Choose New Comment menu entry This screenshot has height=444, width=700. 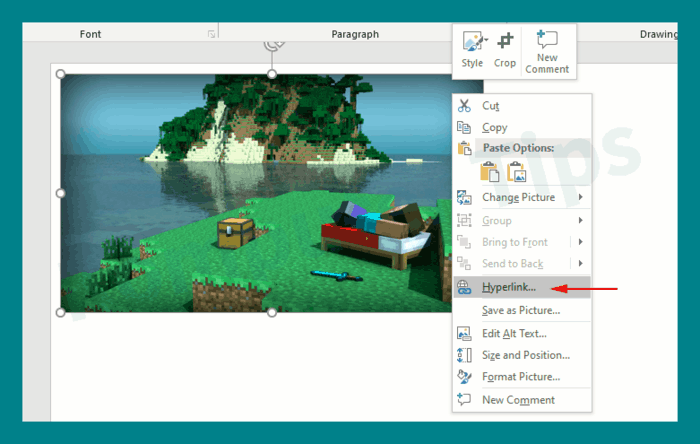pyautogui.click(x=522, y=400)
